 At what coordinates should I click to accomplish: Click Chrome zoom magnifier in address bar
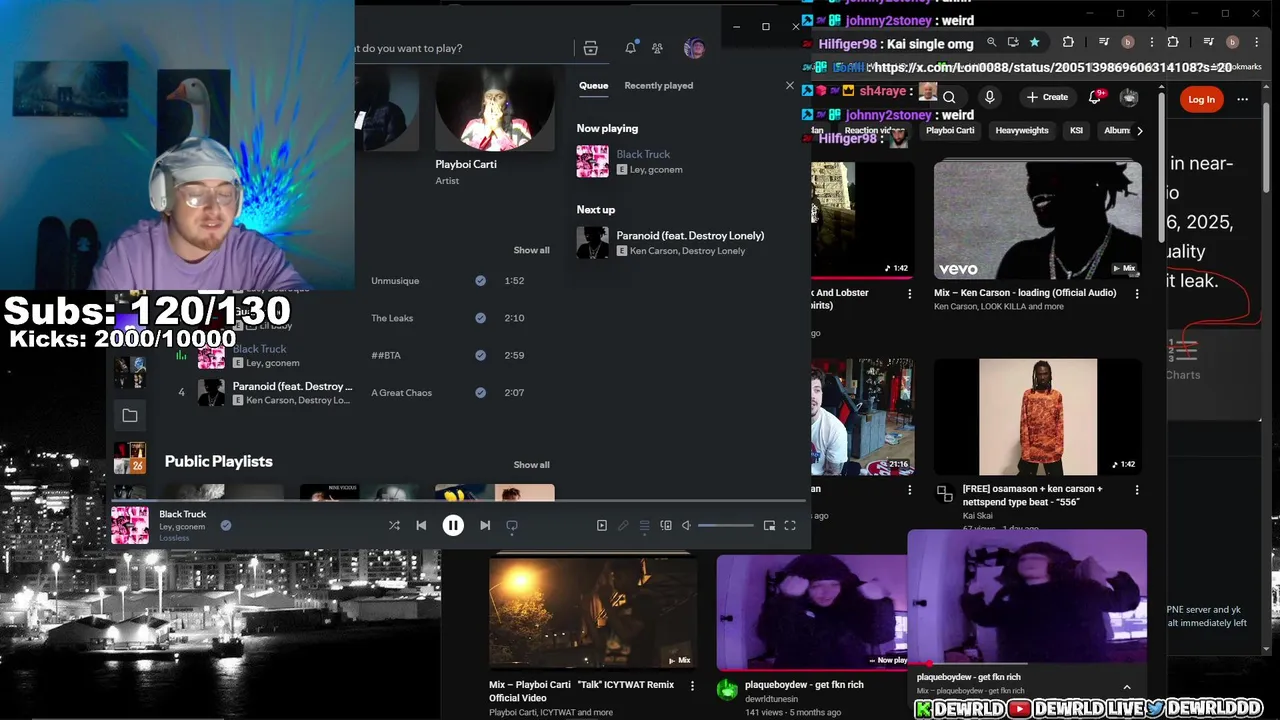991,42
